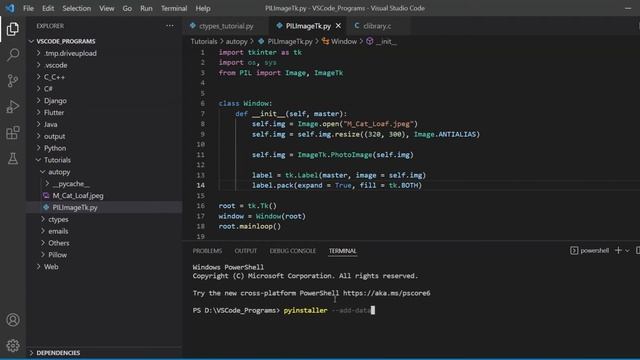Create a new terminal with plus icon
This screenshot has height=360, width=640.
618,251
